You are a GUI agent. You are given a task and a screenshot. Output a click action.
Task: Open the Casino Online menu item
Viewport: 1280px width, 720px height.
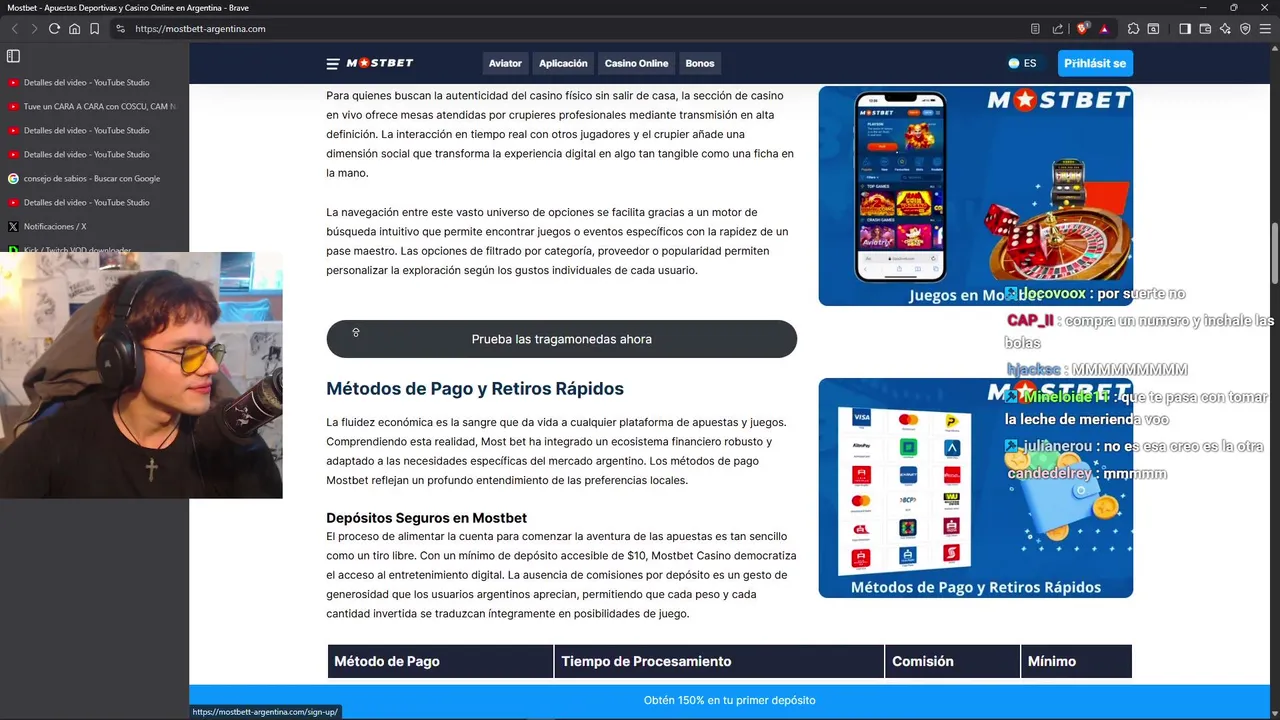point(636,63)
